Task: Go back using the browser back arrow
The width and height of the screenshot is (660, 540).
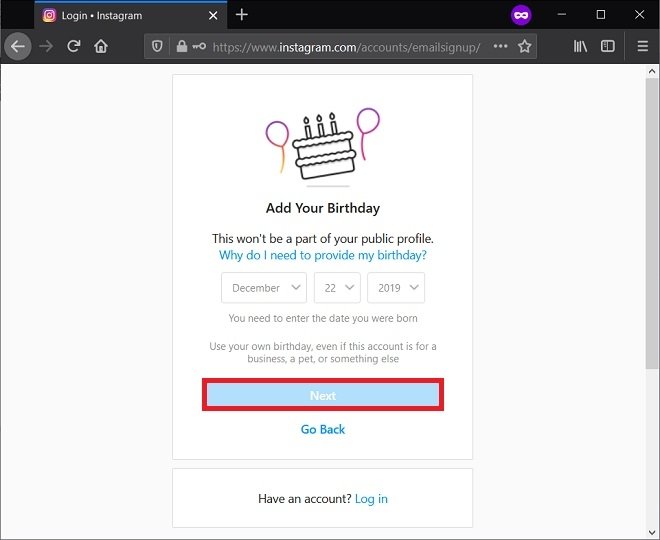Action: click(x=18, y=46)
